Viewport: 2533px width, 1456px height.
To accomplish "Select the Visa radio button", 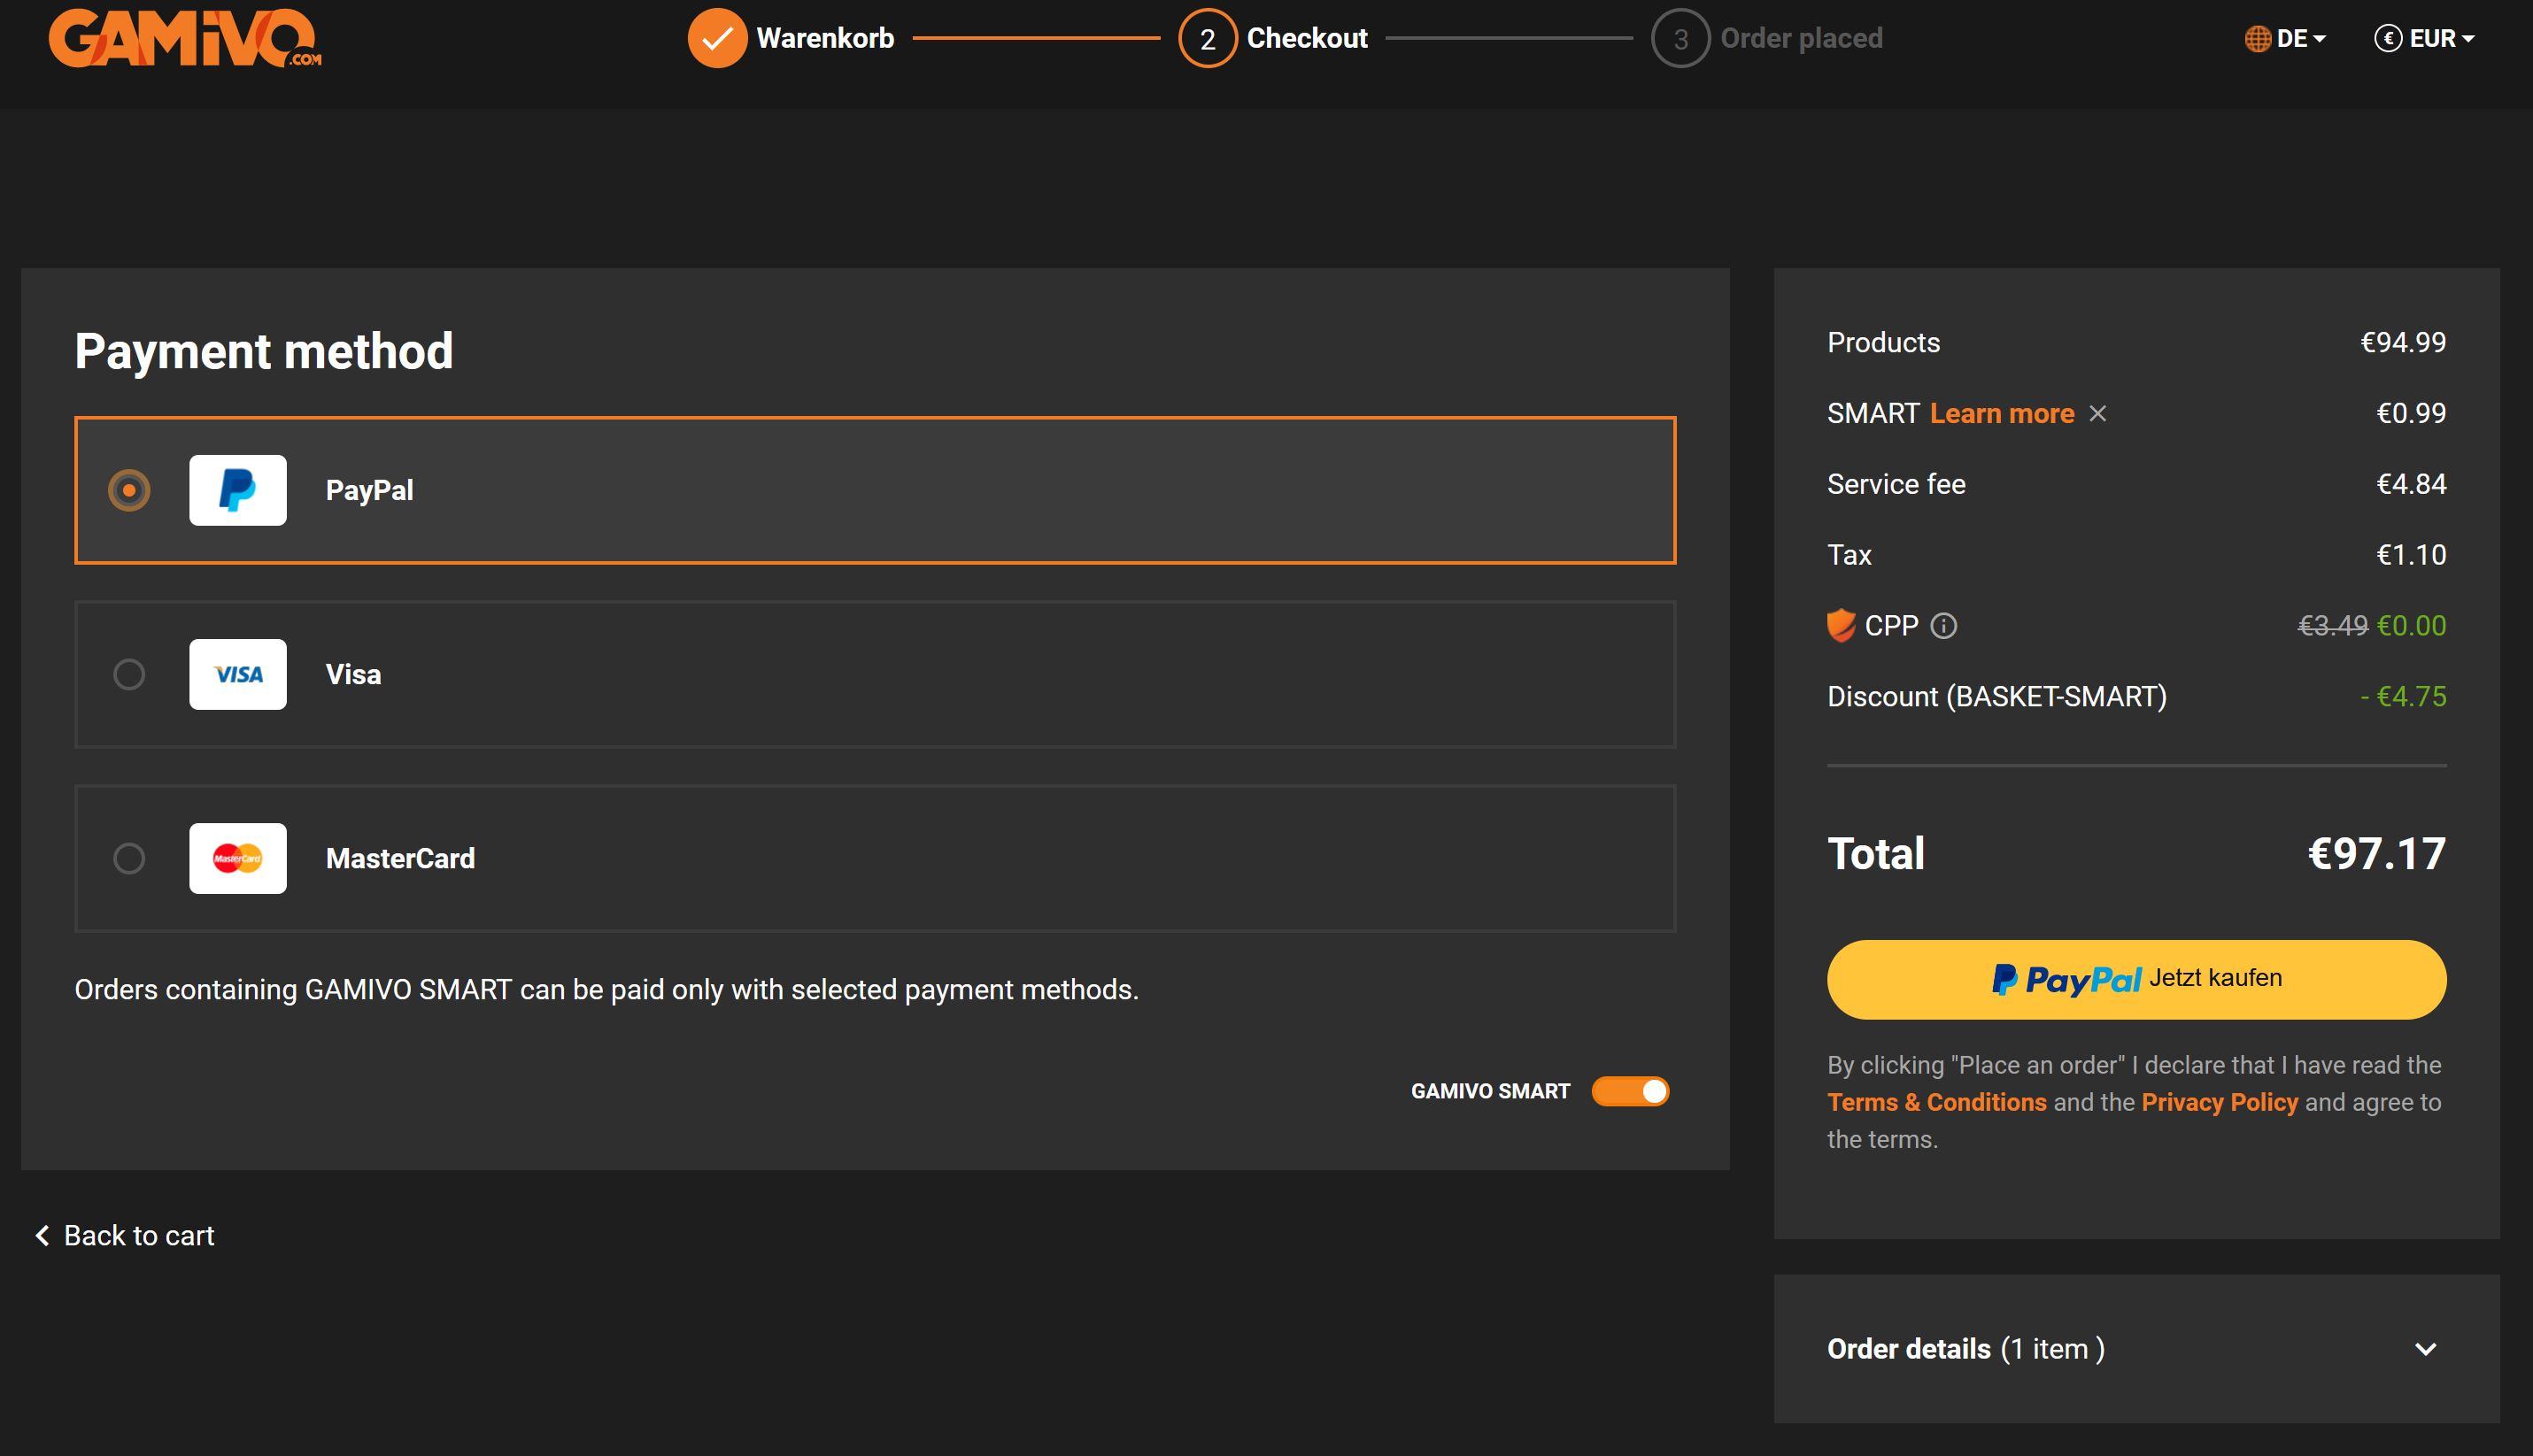I will (x=129, y=674).
